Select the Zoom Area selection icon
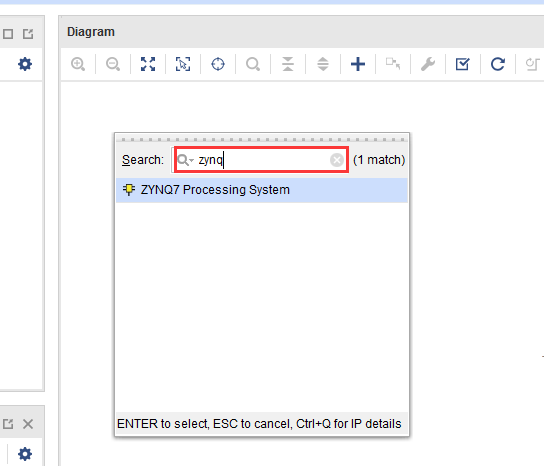Screen dimensions: 544x466 (183, 64)
